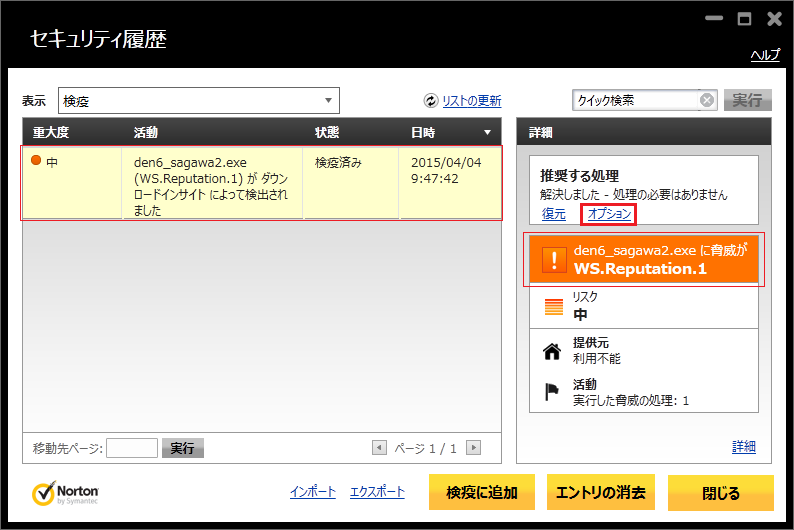Maximize the セキュリティ履歴 window

click(x=744, y=19)
